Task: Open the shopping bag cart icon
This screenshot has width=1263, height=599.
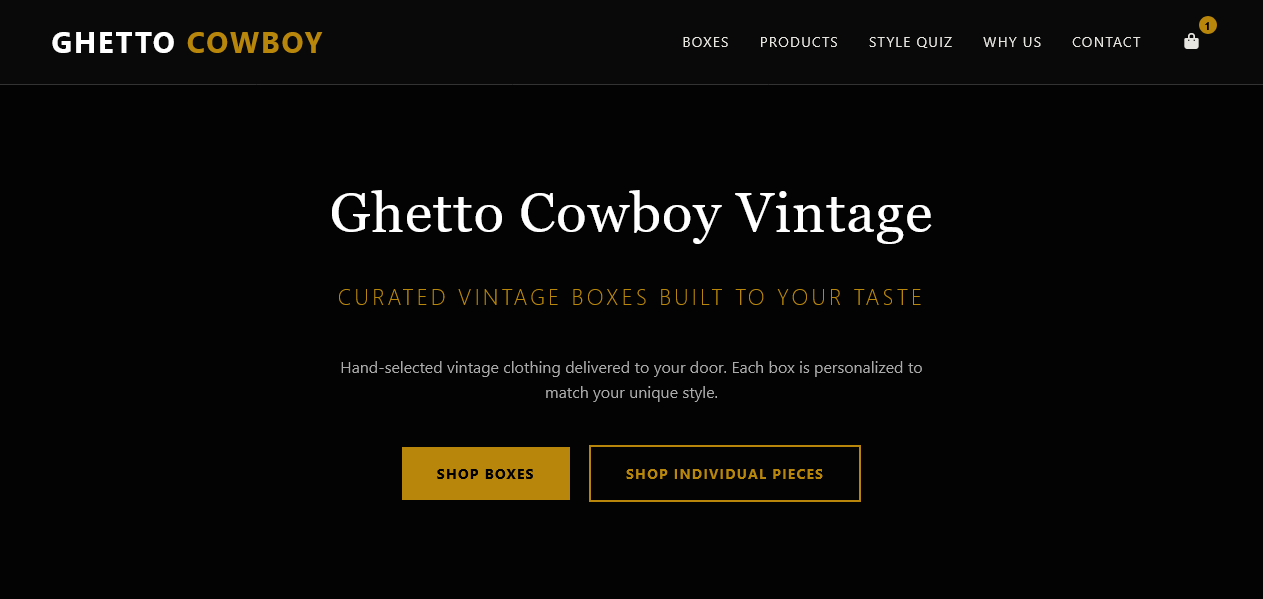Action: (1191, 42)
